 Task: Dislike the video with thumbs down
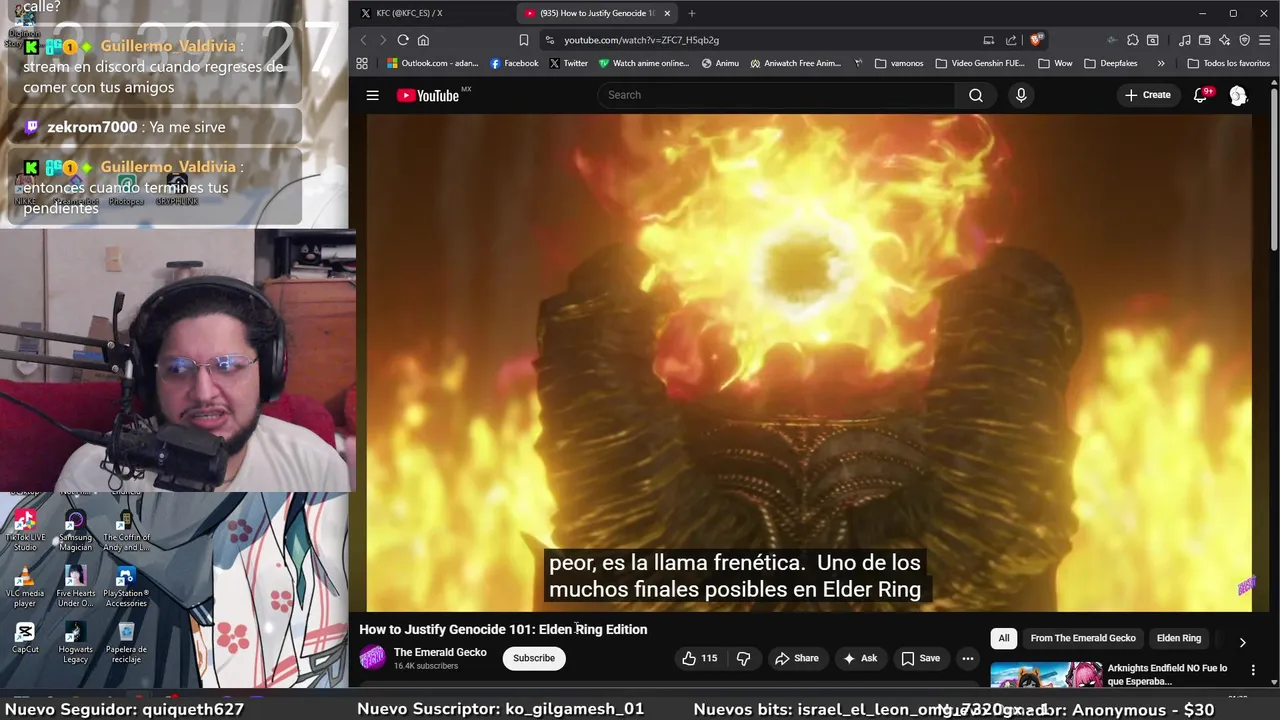(x=743, y=658)
